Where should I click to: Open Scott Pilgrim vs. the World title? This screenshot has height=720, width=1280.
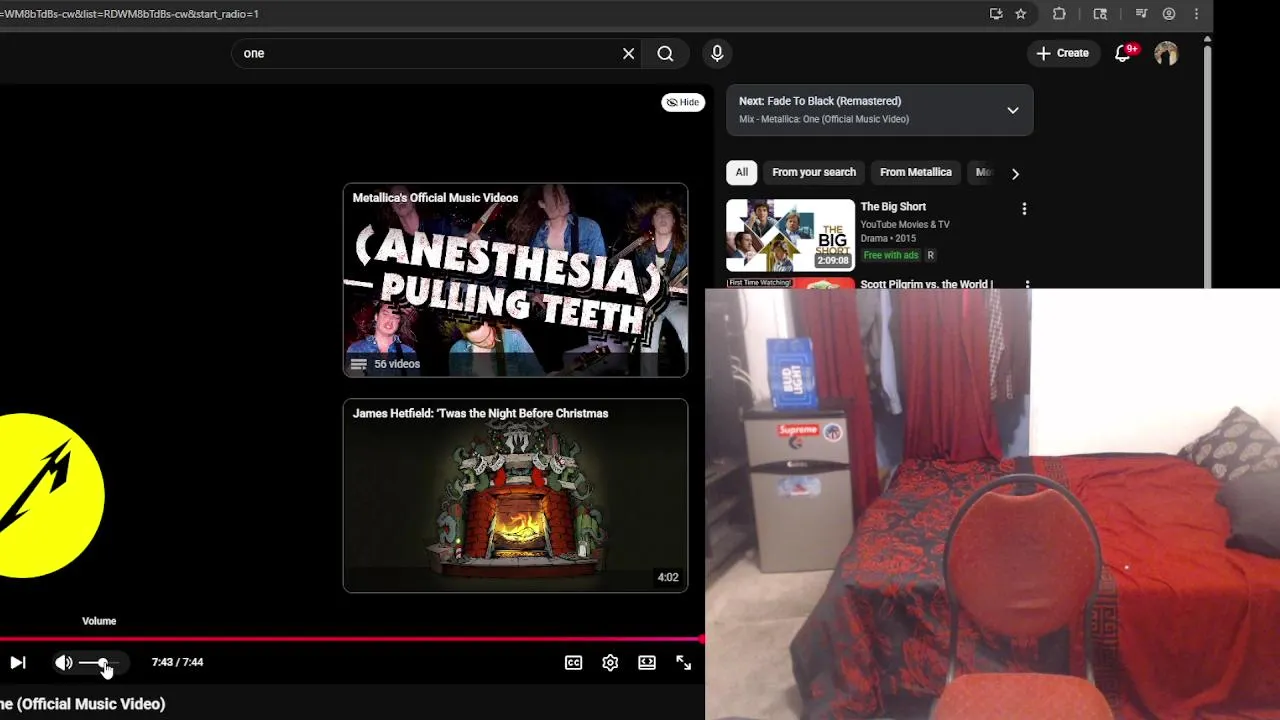926,284
